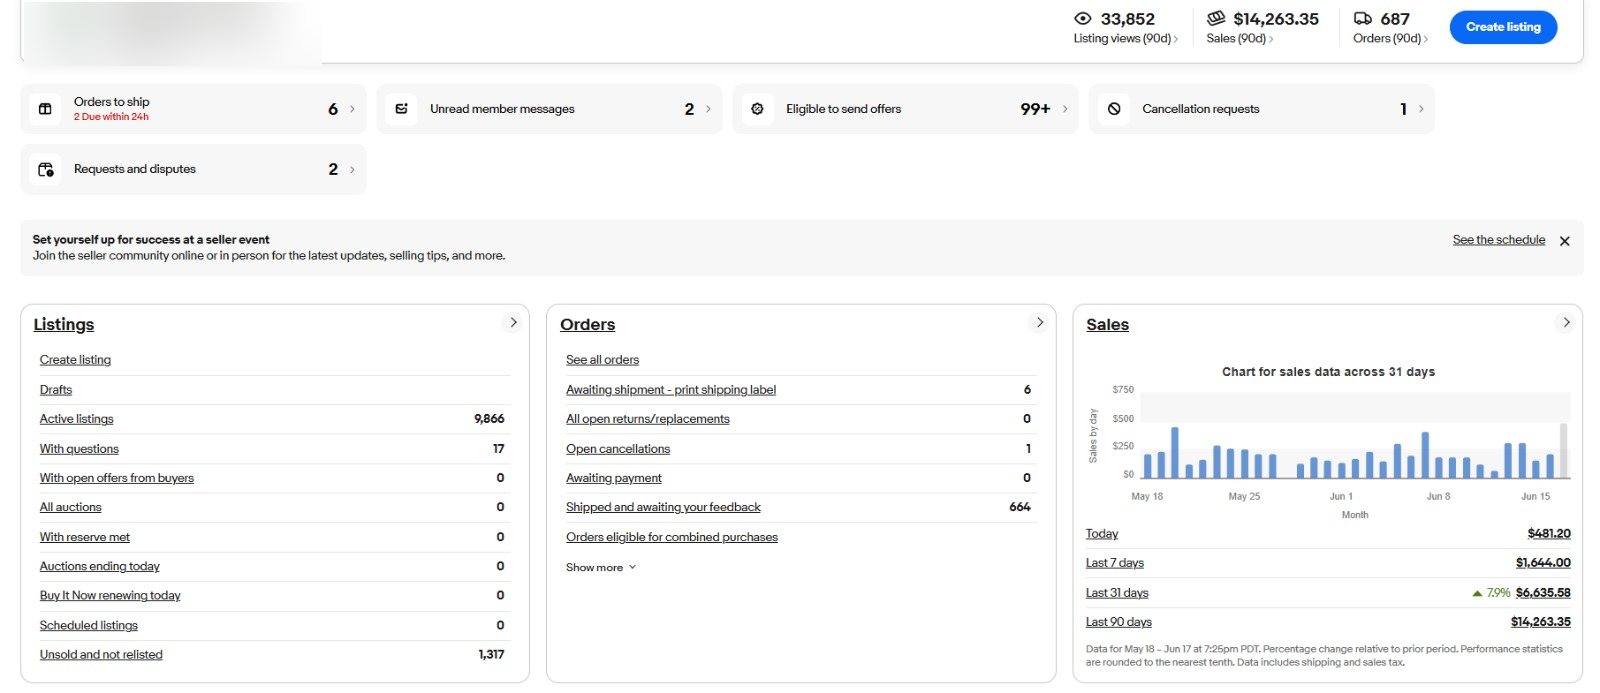Open Orders eligible for combined purchases
The width and height of the screenshot is (1600, 693).
(x=672, y=537)
